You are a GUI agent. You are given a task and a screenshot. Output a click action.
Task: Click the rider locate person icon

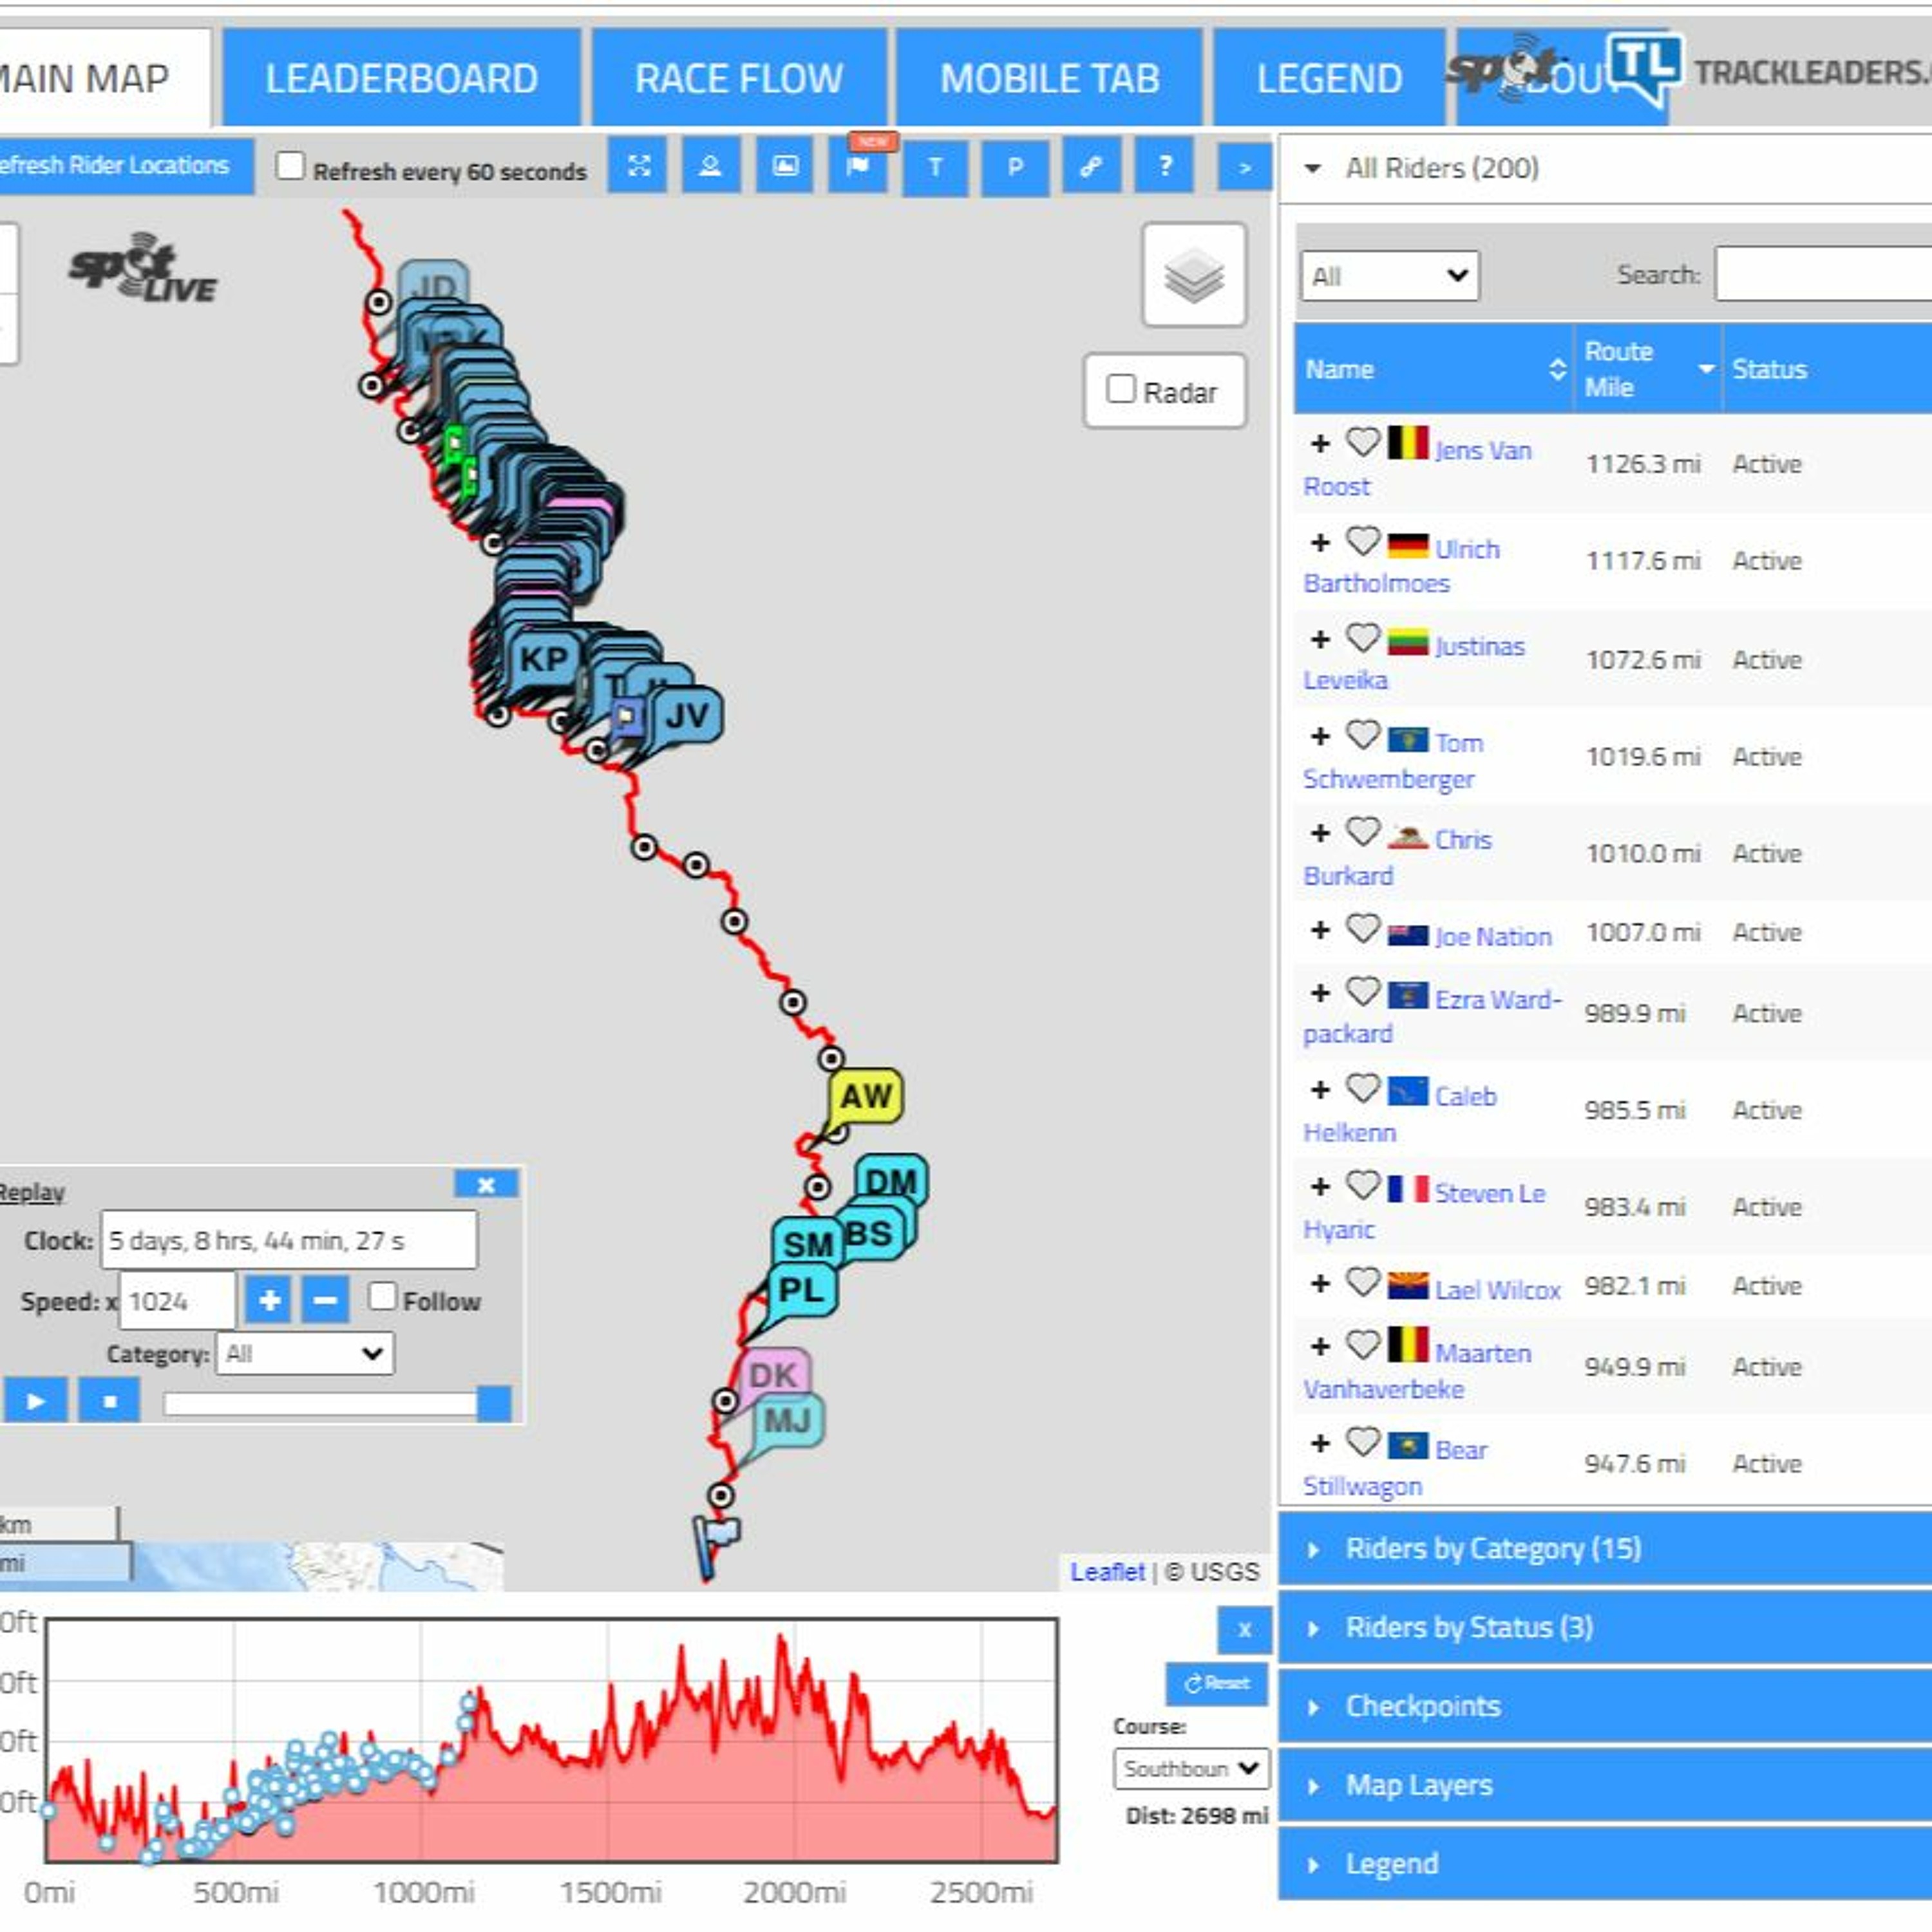tap(710, 166)
